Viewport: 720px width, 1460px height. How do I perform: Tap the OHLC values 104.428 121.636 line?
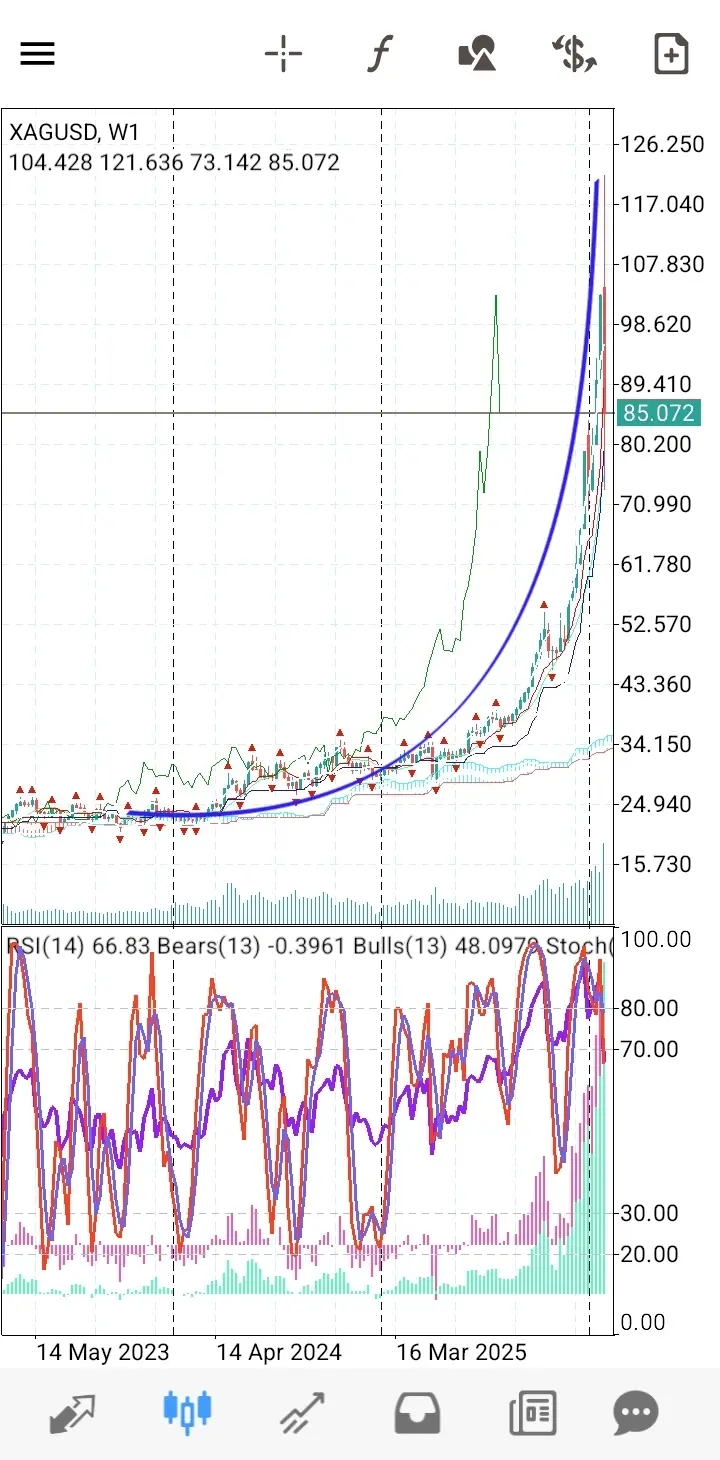(174, 162)
